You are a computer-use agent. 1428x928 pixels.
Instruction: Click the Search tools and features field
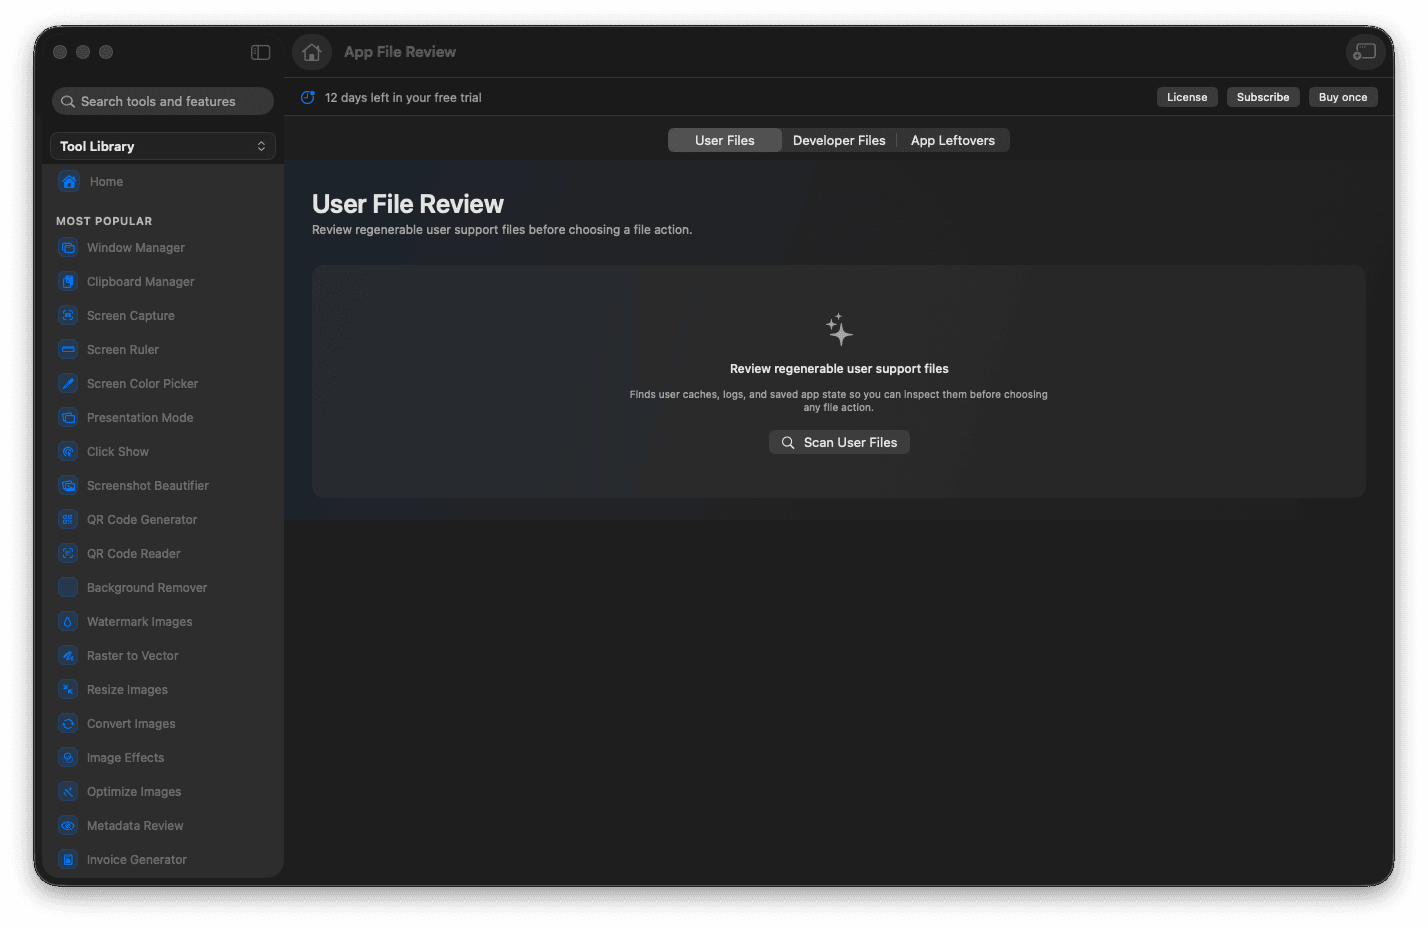[x=163, y=101]
